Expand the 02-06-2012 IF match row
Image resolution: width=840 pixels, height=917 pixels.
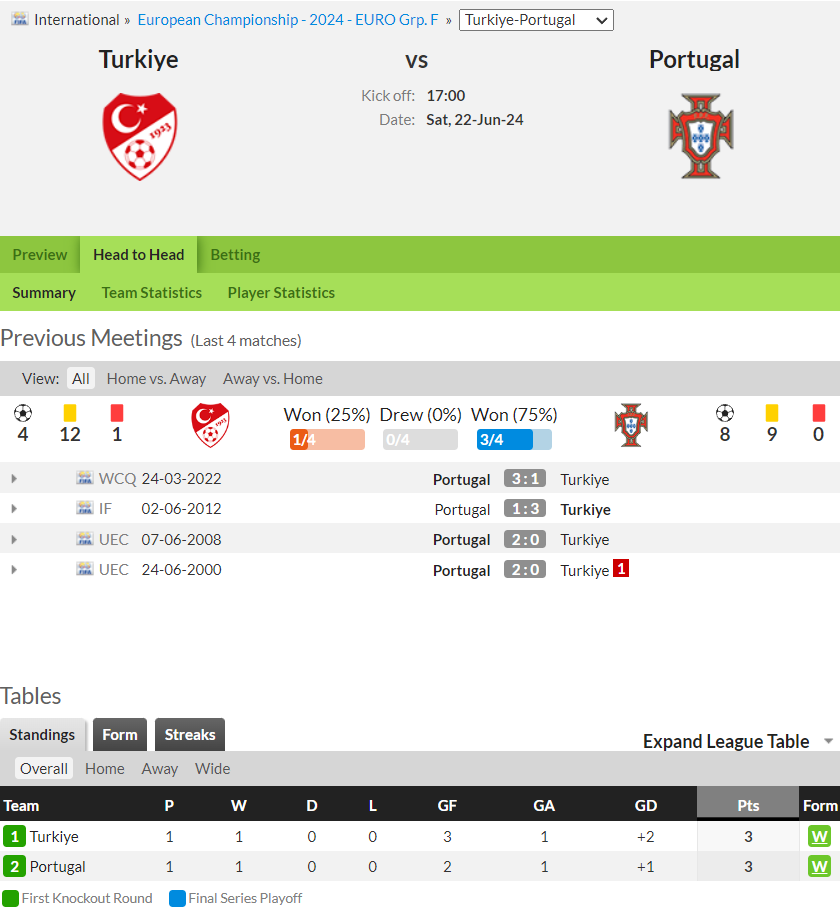click(14, 509)
